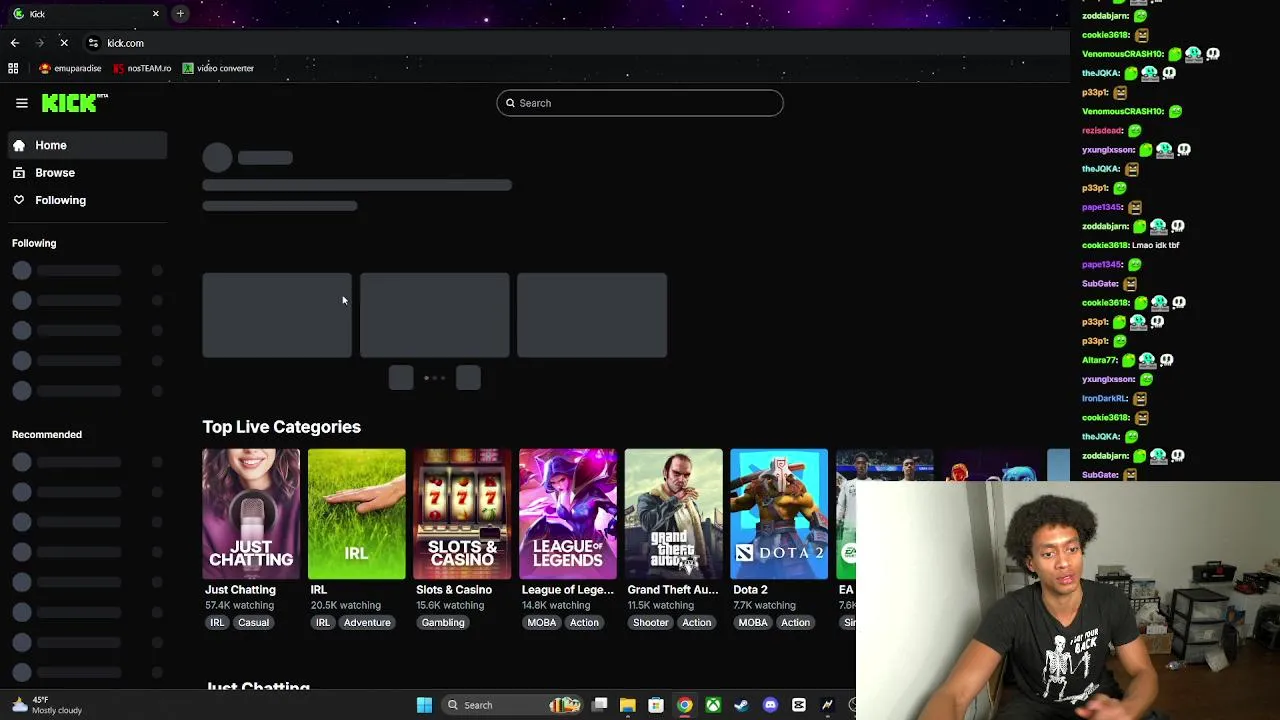Click the Grand Theft Au... category title

click(673, 590)
